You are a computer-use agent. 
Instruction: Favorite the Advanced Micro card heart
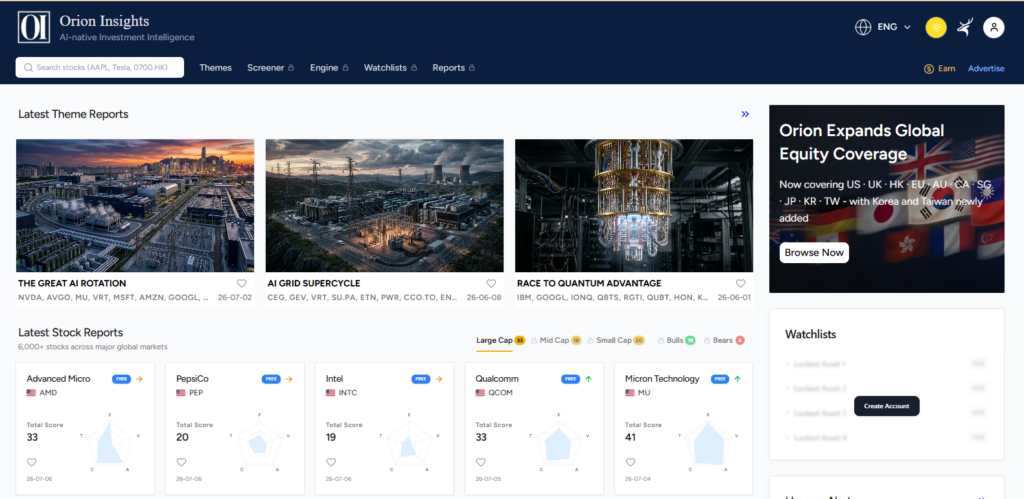pyautogui.click(x=32, y=462)
